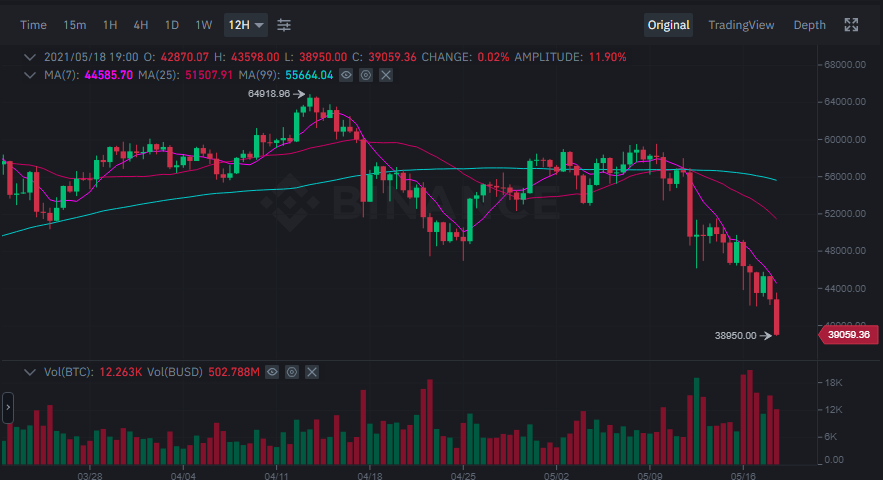Remove the Volume indicator
This screenshot has height=480, width=883.
click(x=312, y=372)
